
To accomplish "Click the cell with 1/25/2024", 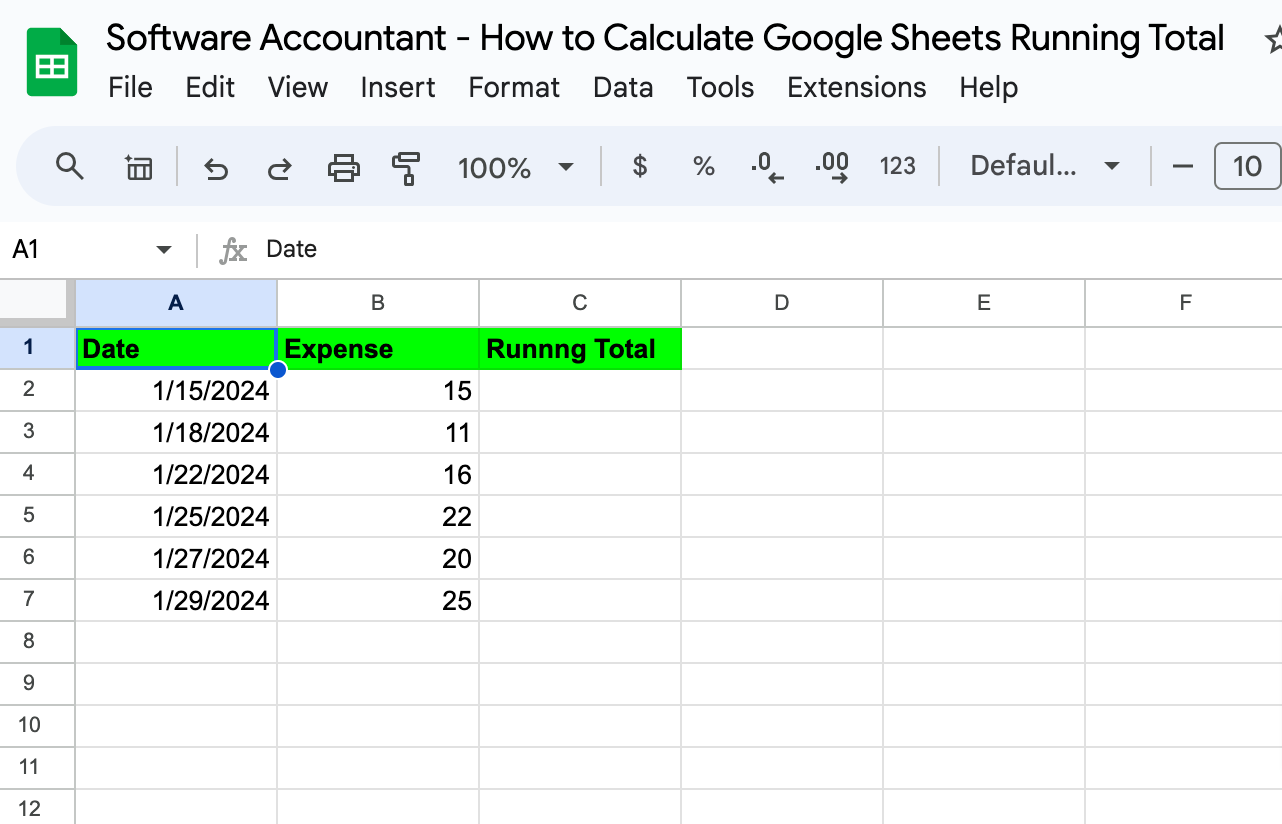I will click(x=176, y=517).
